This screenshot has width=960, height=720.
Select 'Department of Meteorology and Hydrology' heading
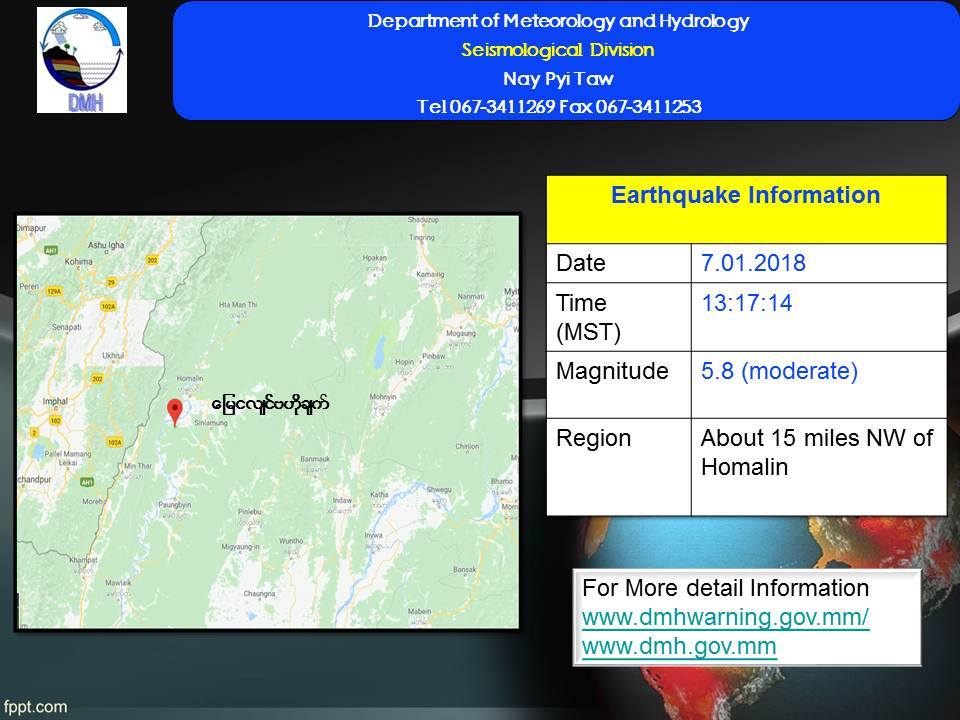point(558,21)
